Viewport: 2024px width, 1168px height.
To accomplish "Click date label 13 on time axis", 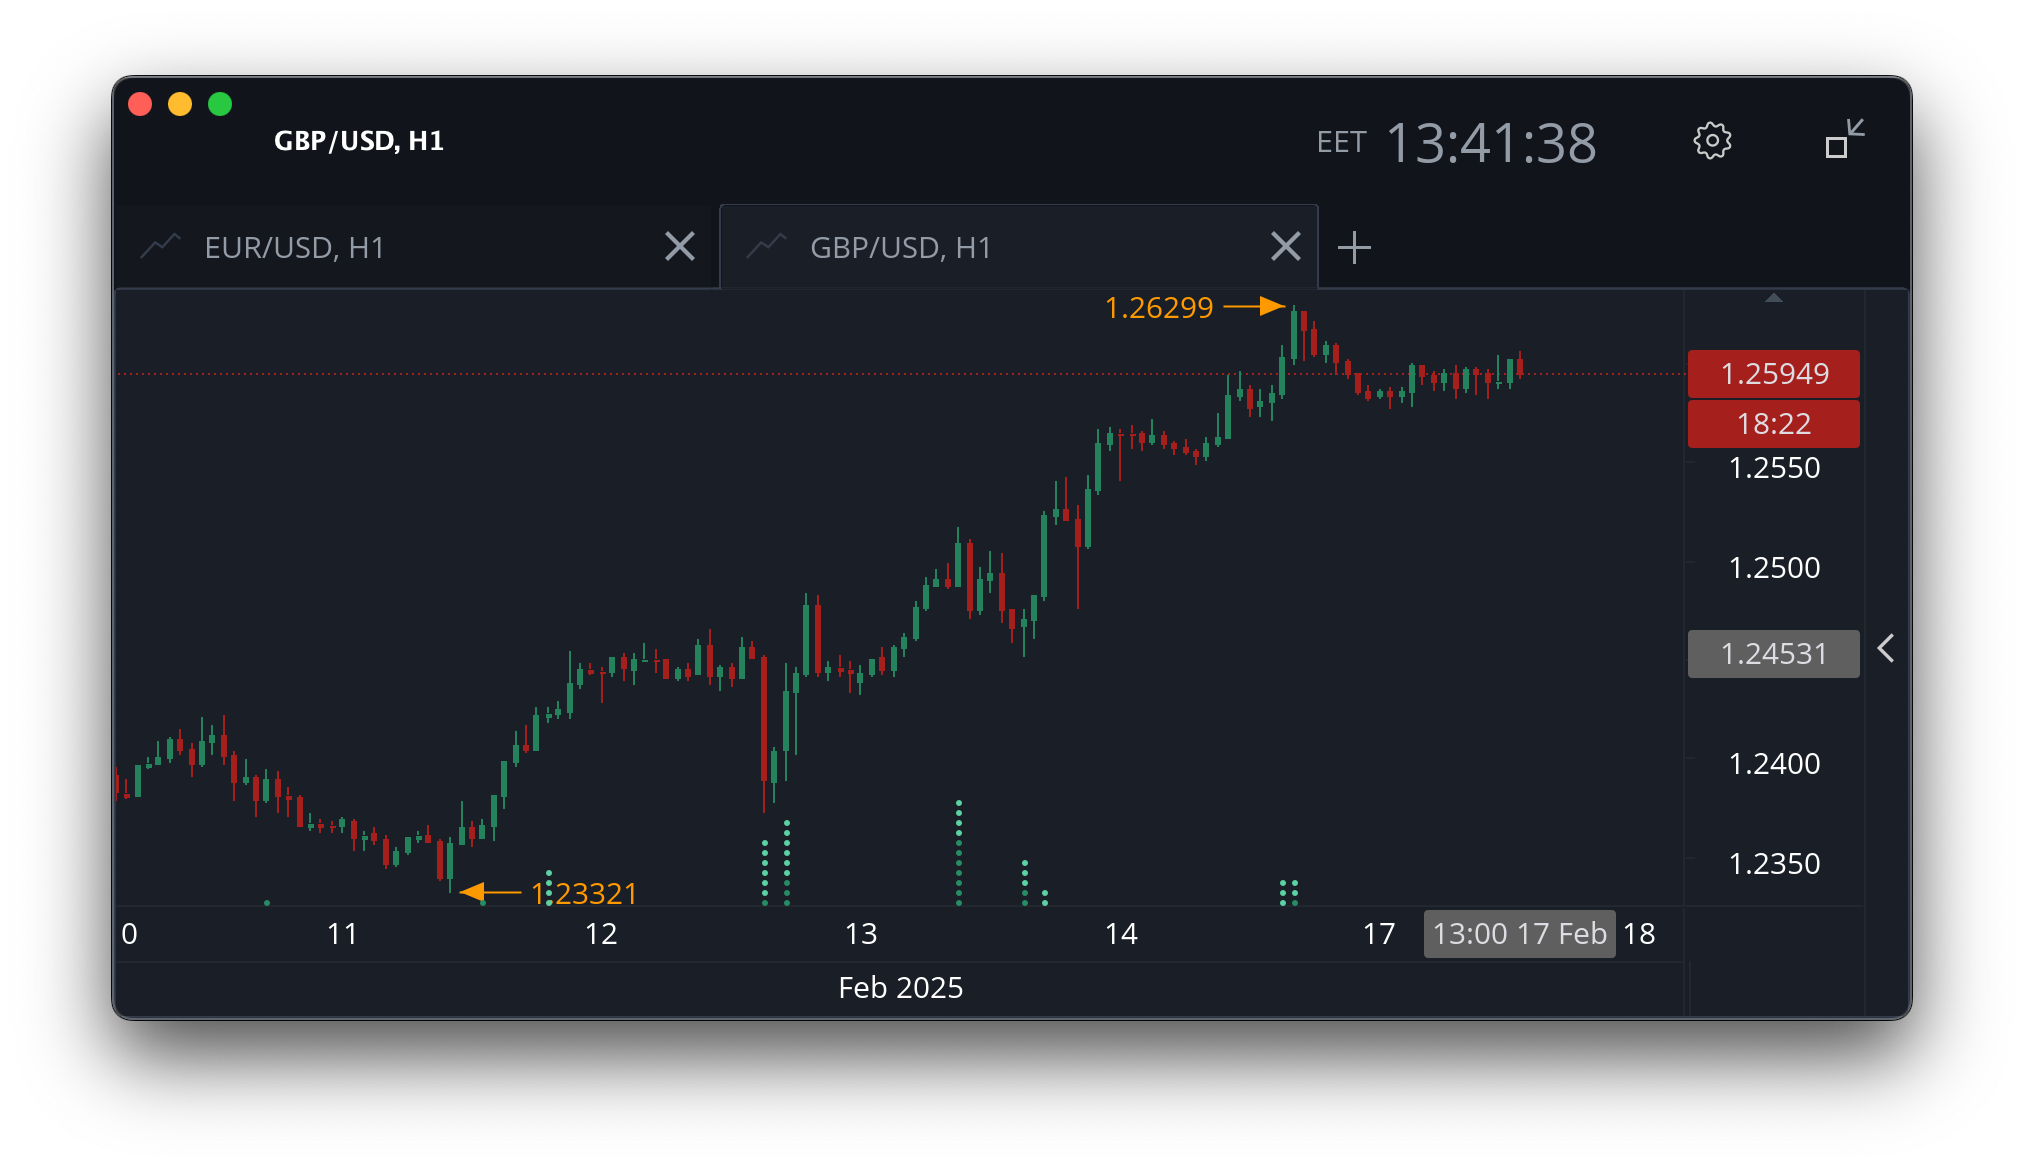I will (x=861, y=934).
